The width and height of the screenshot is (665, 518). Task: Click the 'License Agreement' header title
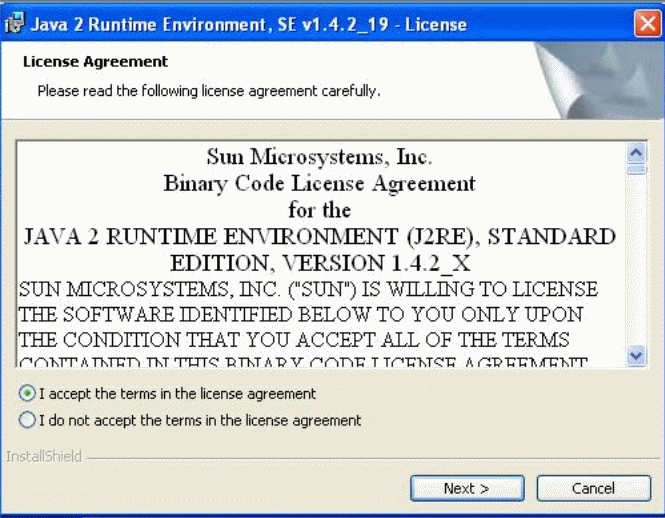point(95,62)
